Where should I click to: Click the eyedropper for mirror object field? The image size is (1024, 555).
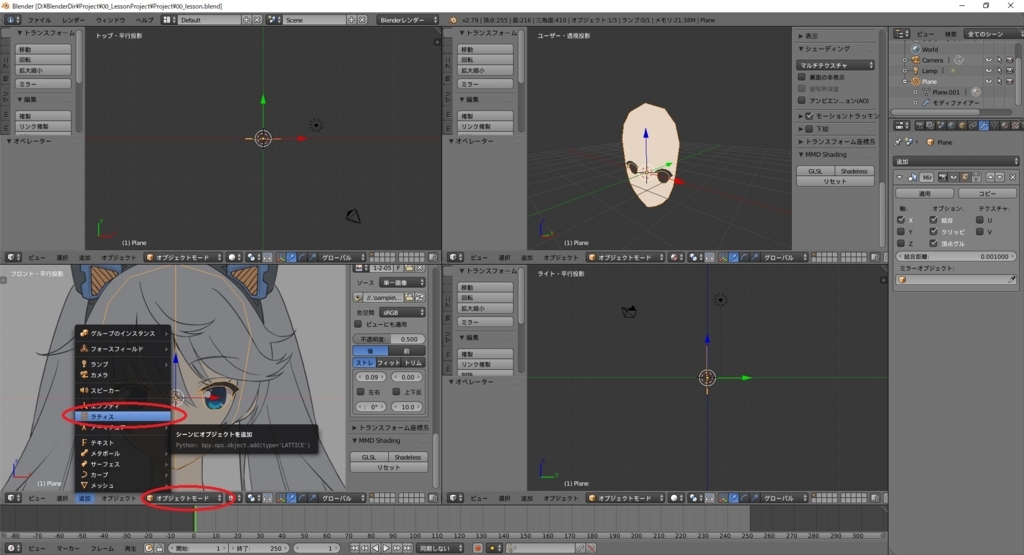(1011, 279)
